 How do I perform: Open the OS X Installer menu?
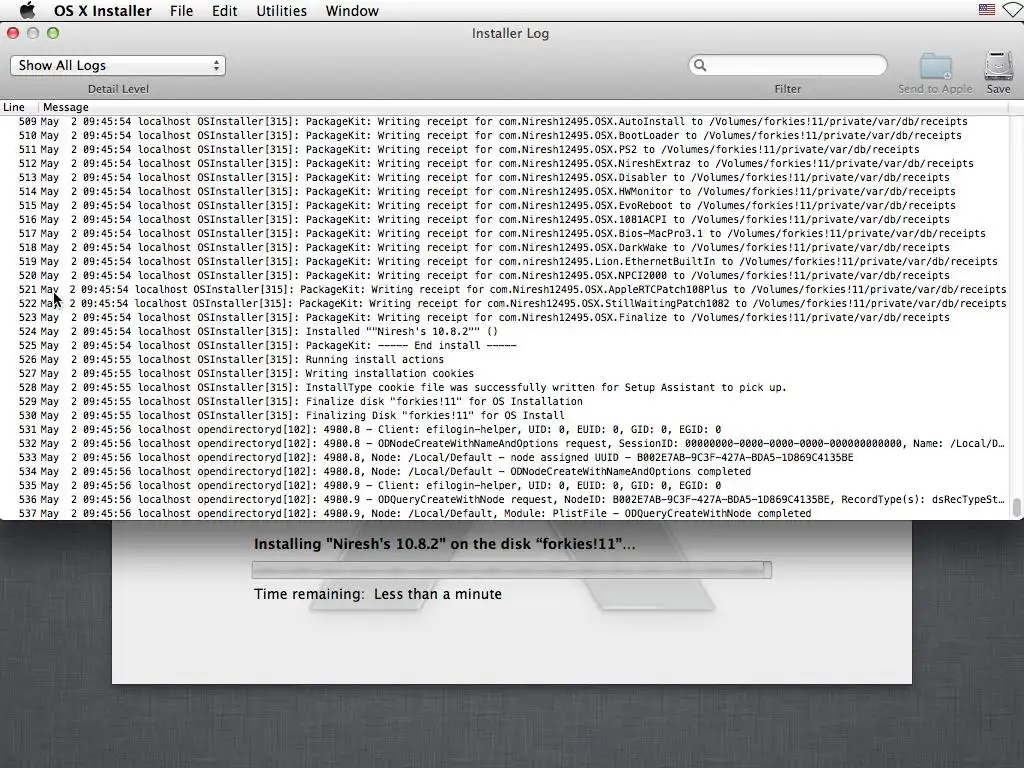click(103, 11)
